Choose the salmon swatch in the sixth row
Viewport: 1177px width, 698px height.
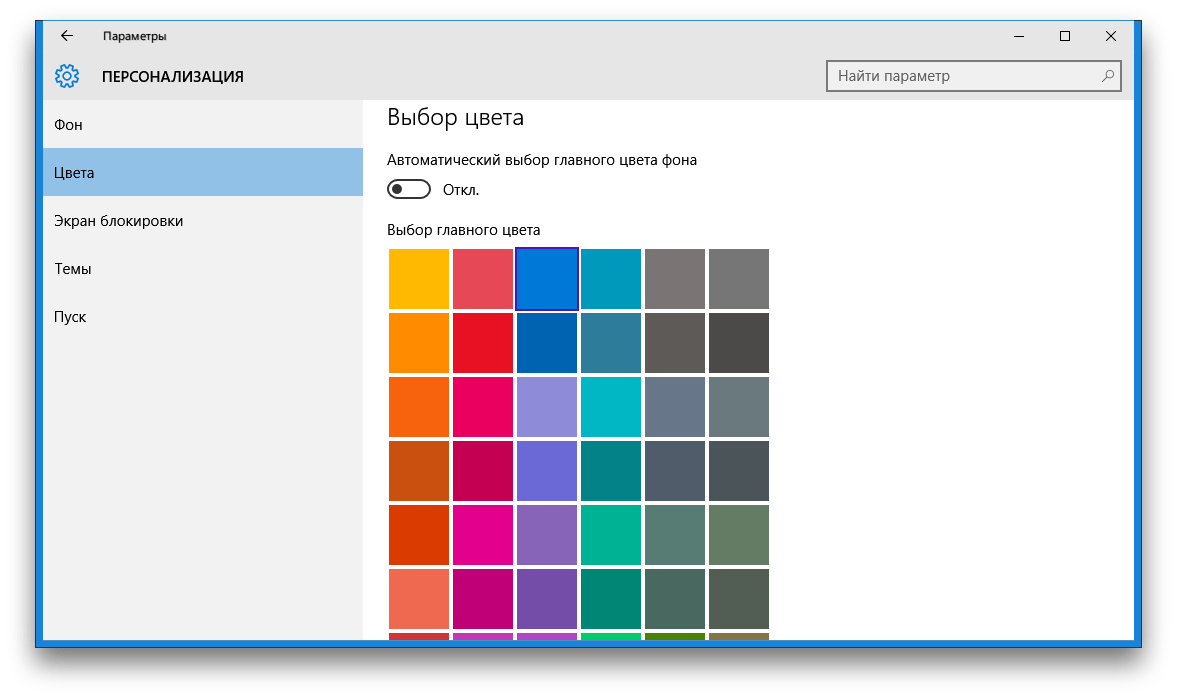click(x=419, y=599)
